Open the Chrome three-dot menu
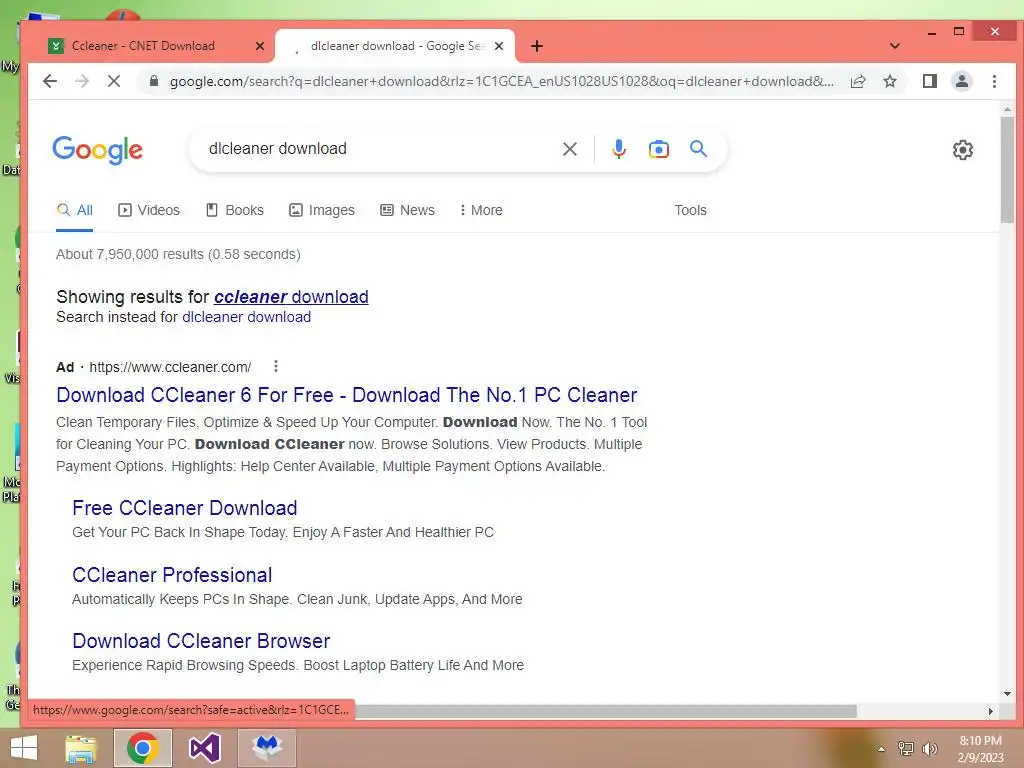 pos(994,81)
